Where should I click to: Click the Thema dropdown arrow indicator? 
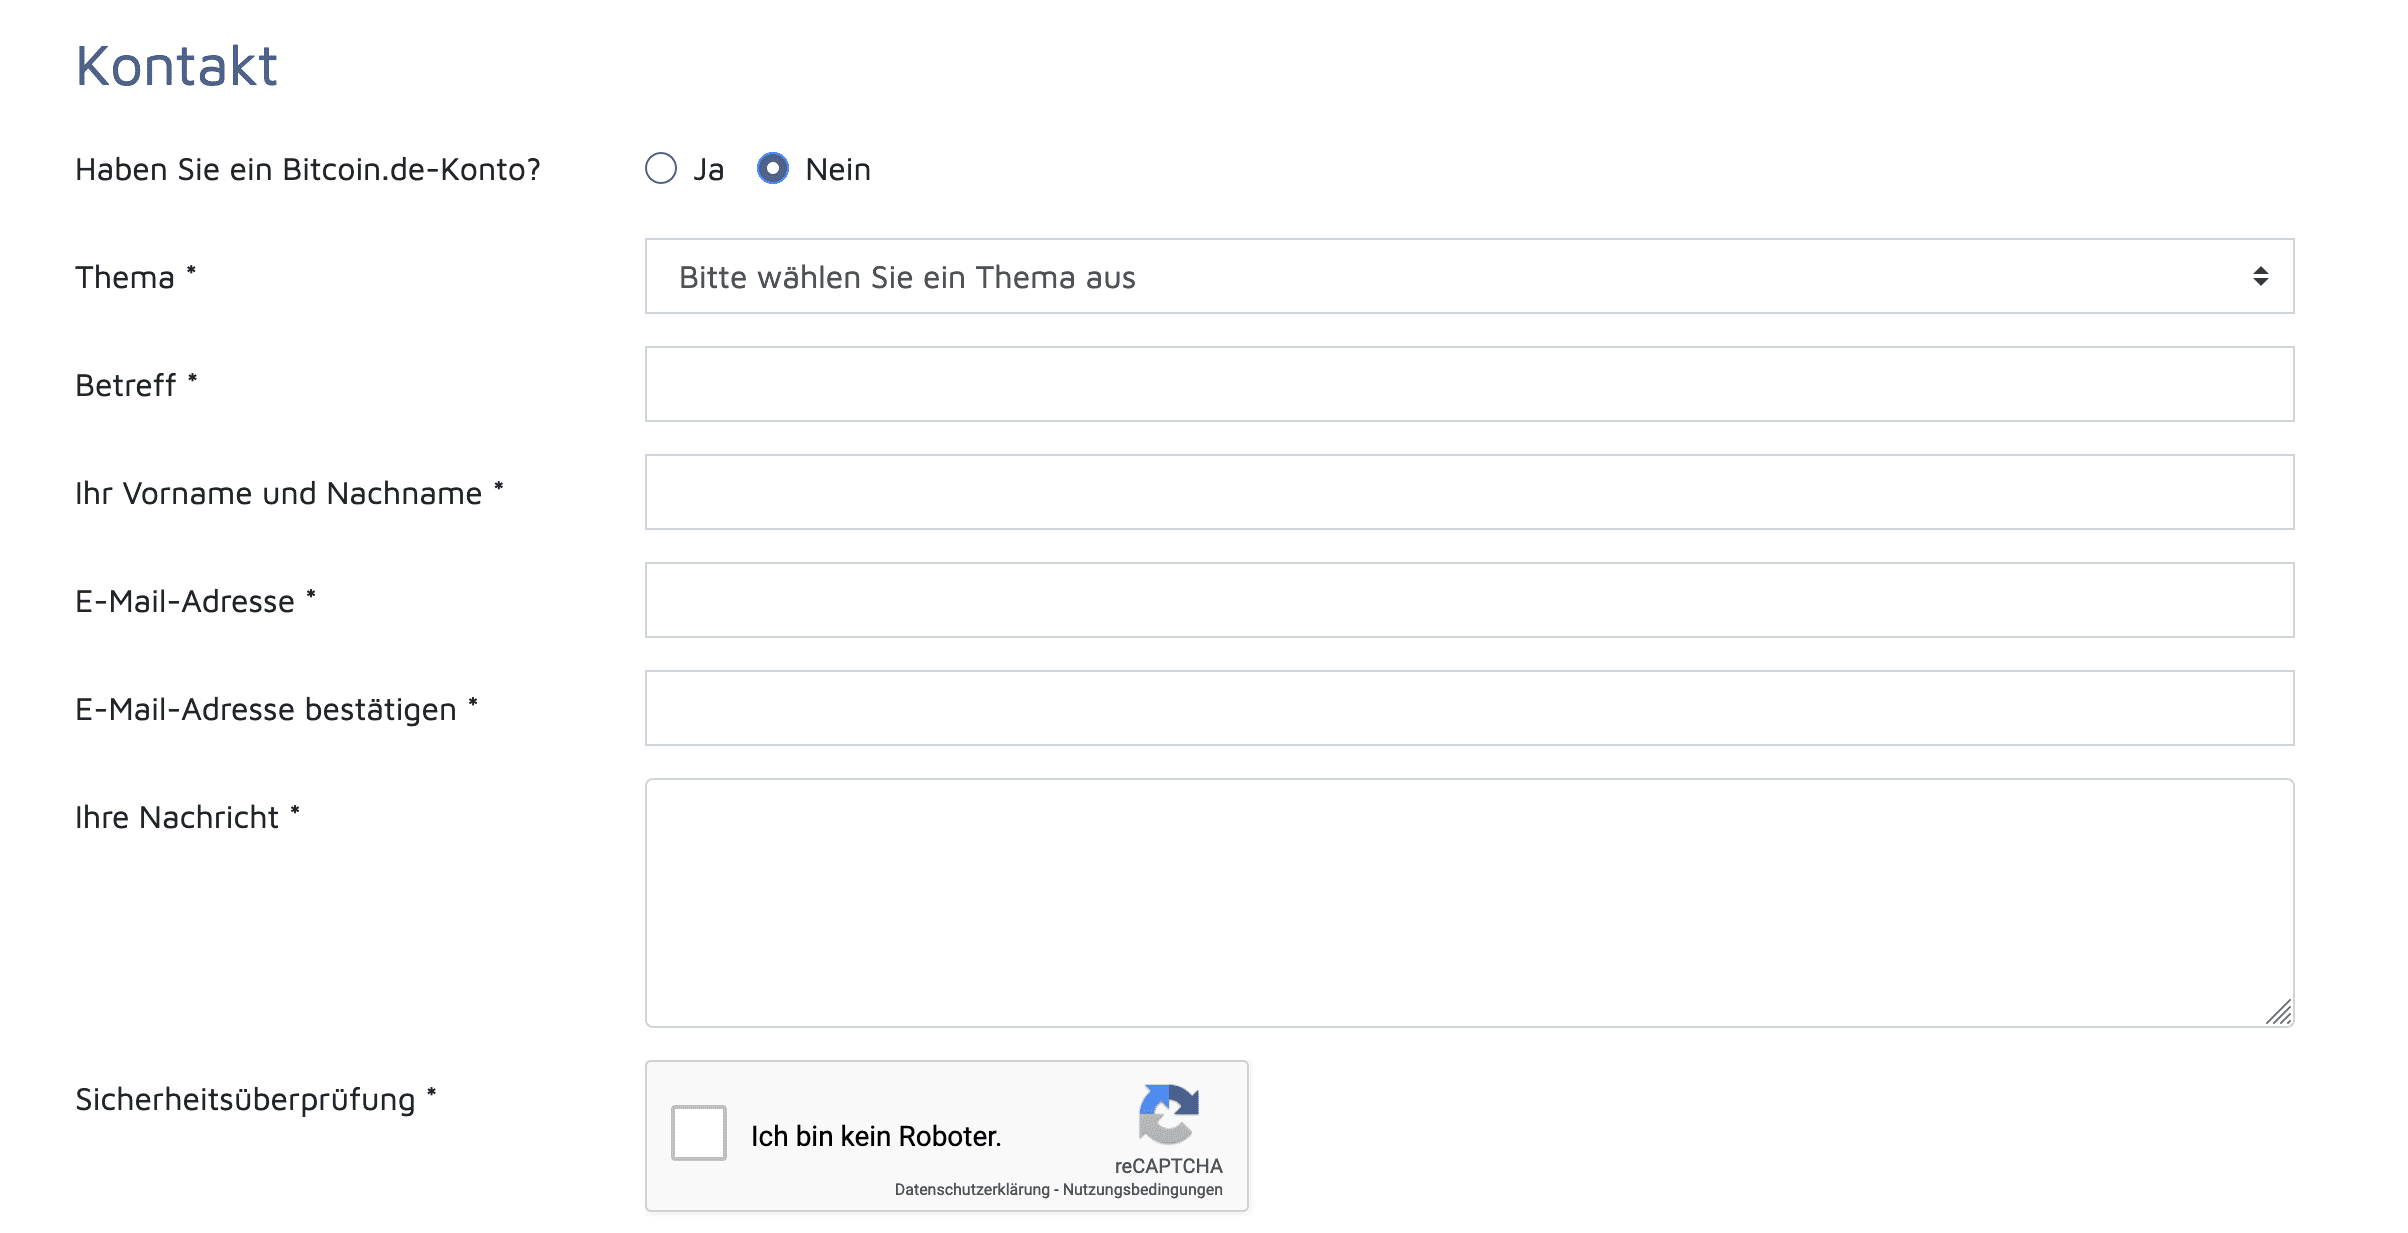click(x=2260, y=276)
